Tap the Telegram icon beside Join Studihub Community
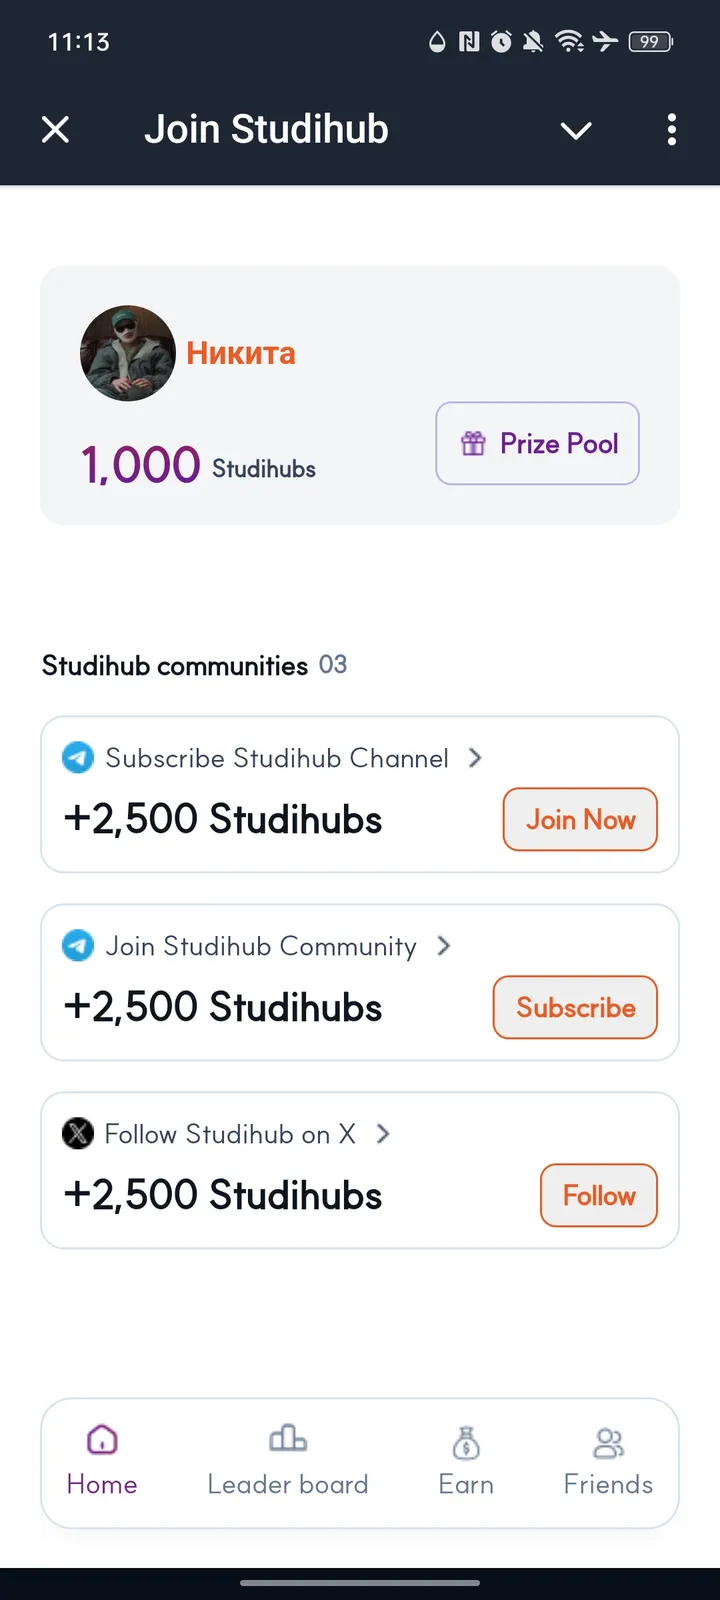This screenshot has height=1600, width=720. click(77, 946)
